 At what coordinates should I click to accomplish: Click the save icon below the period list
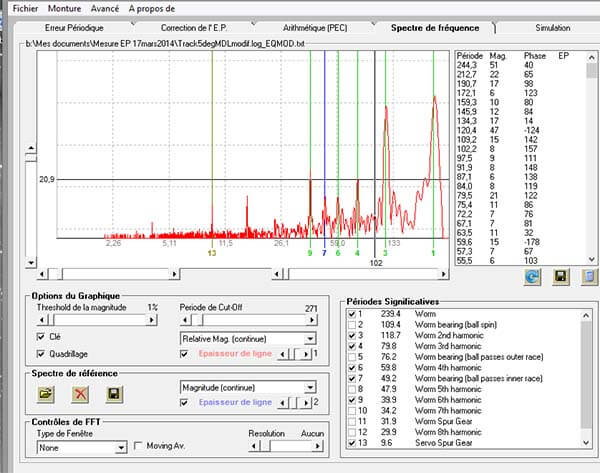click(x=561, y=276)
